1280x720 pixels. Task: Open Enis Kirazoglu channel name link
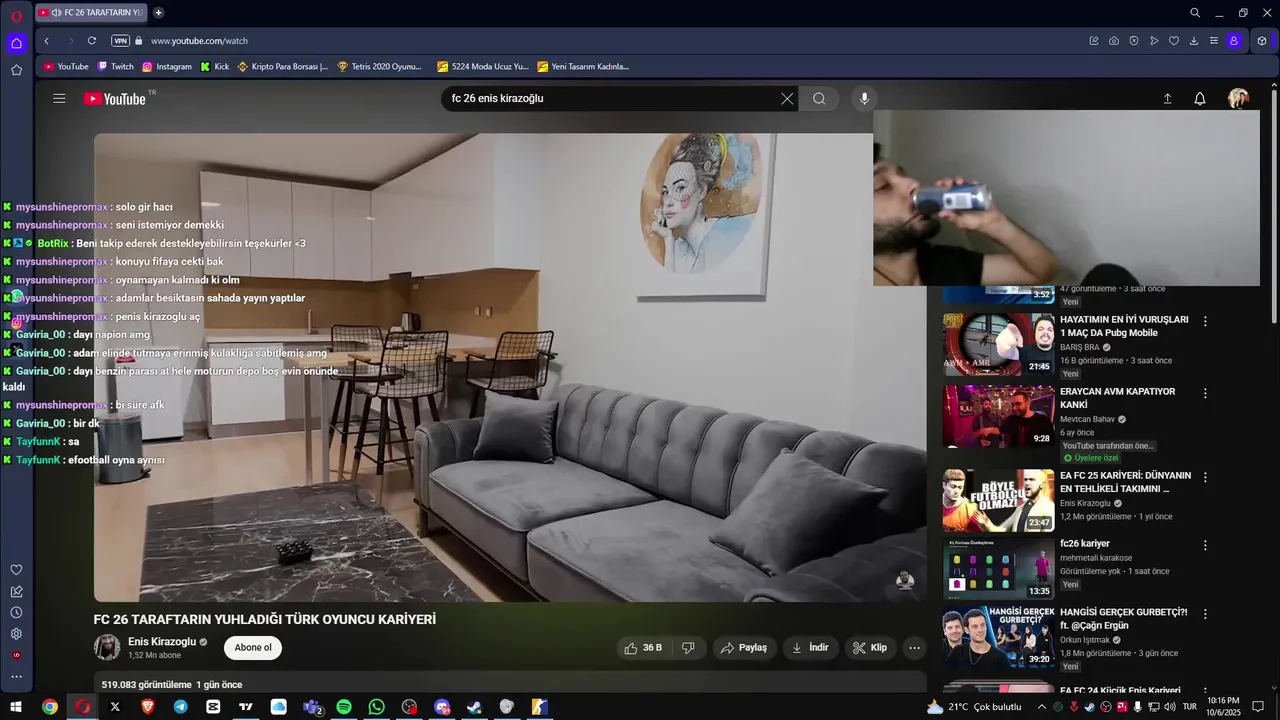(x=162, y=642)
